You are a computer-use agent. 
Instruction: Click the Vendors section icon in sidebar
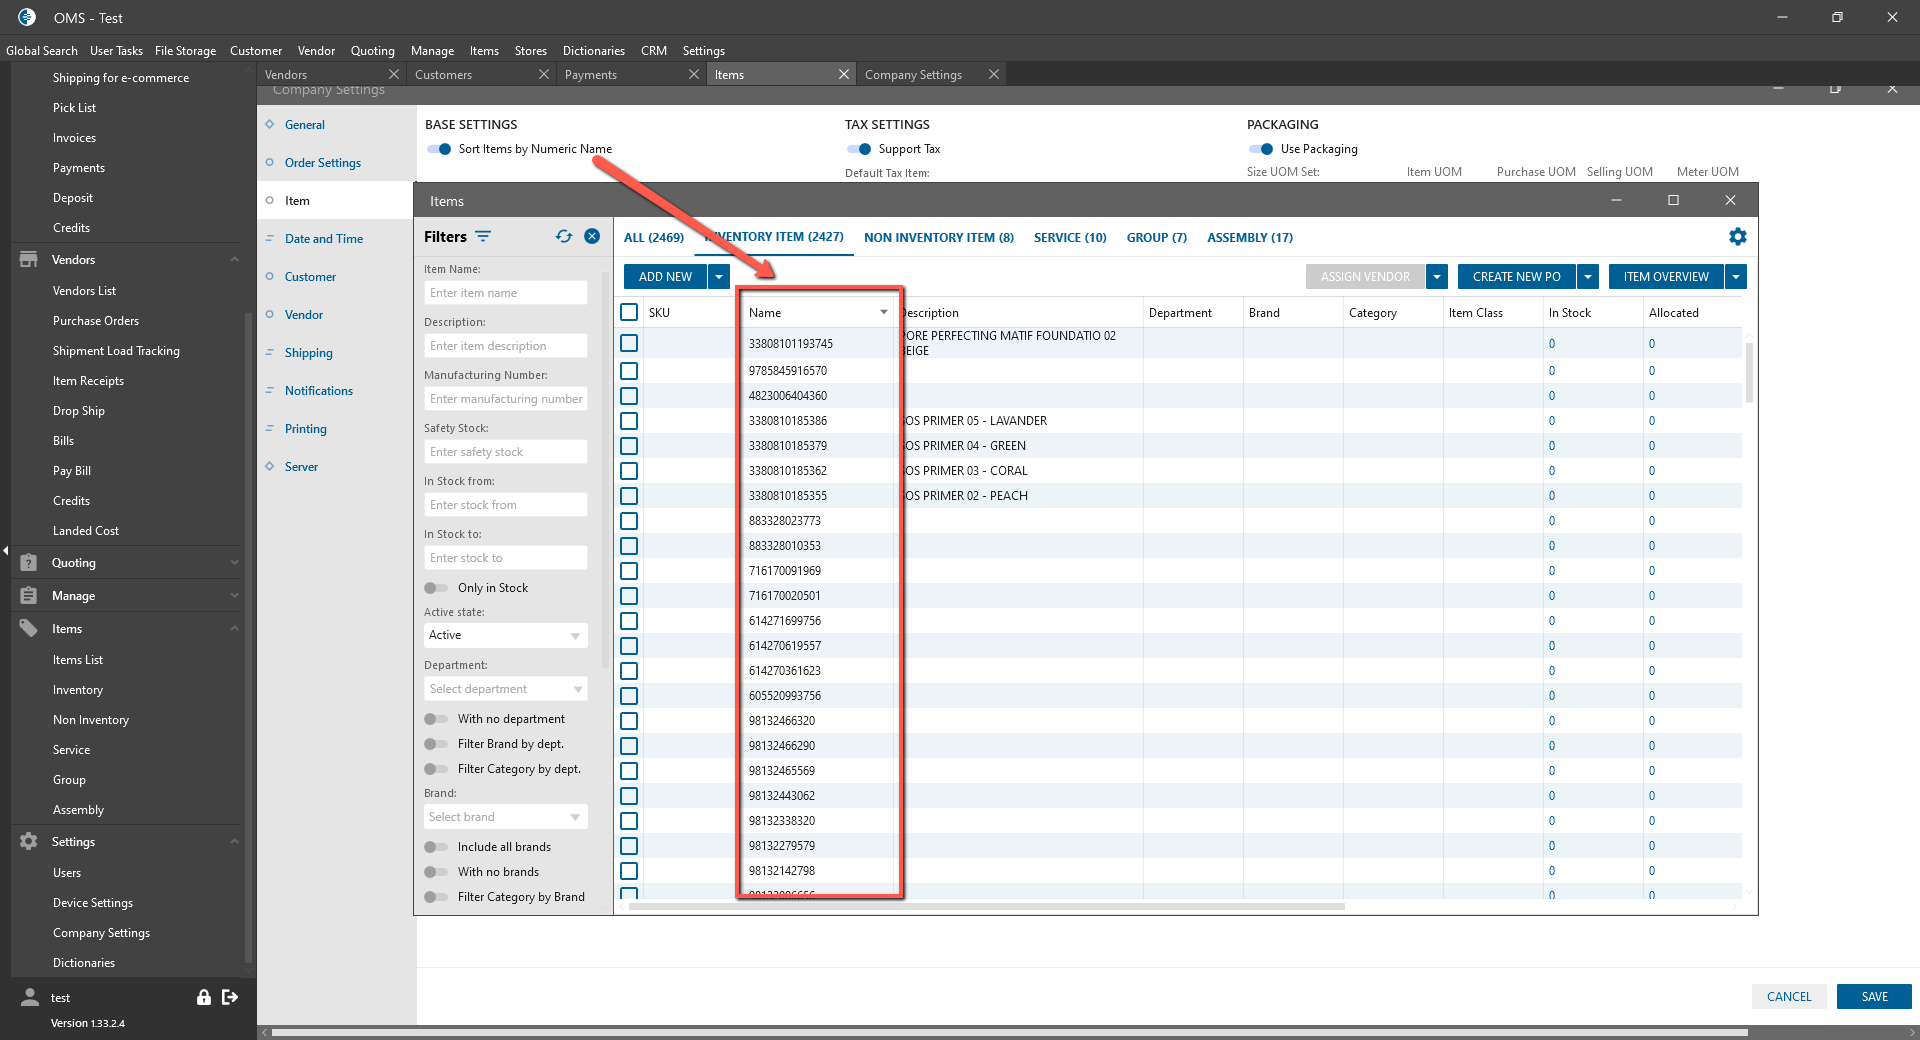click(x=28, y=260)
